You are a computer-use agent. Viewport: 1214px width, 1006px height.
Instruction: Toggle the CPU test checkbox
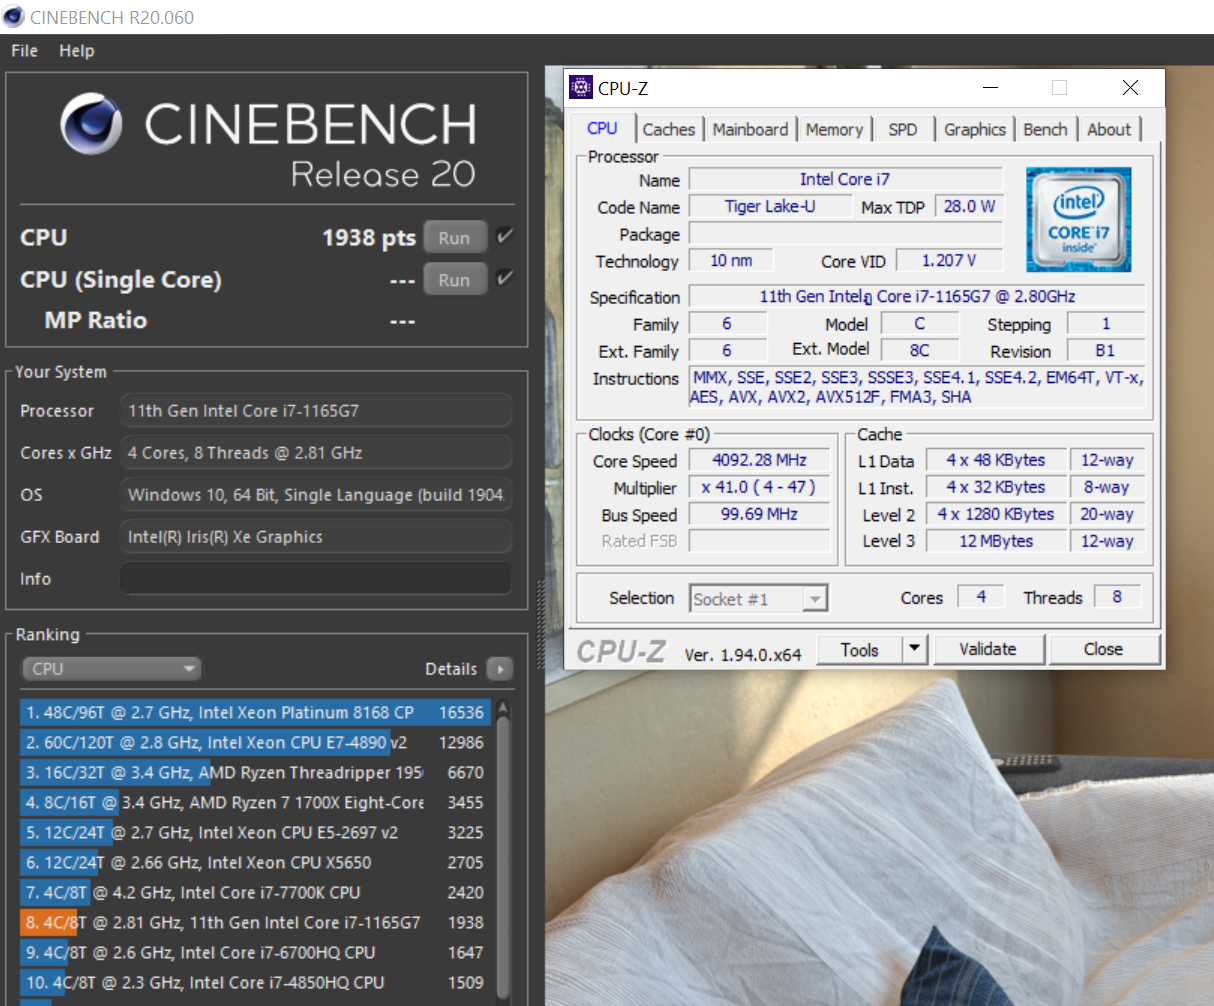(505, 236)
